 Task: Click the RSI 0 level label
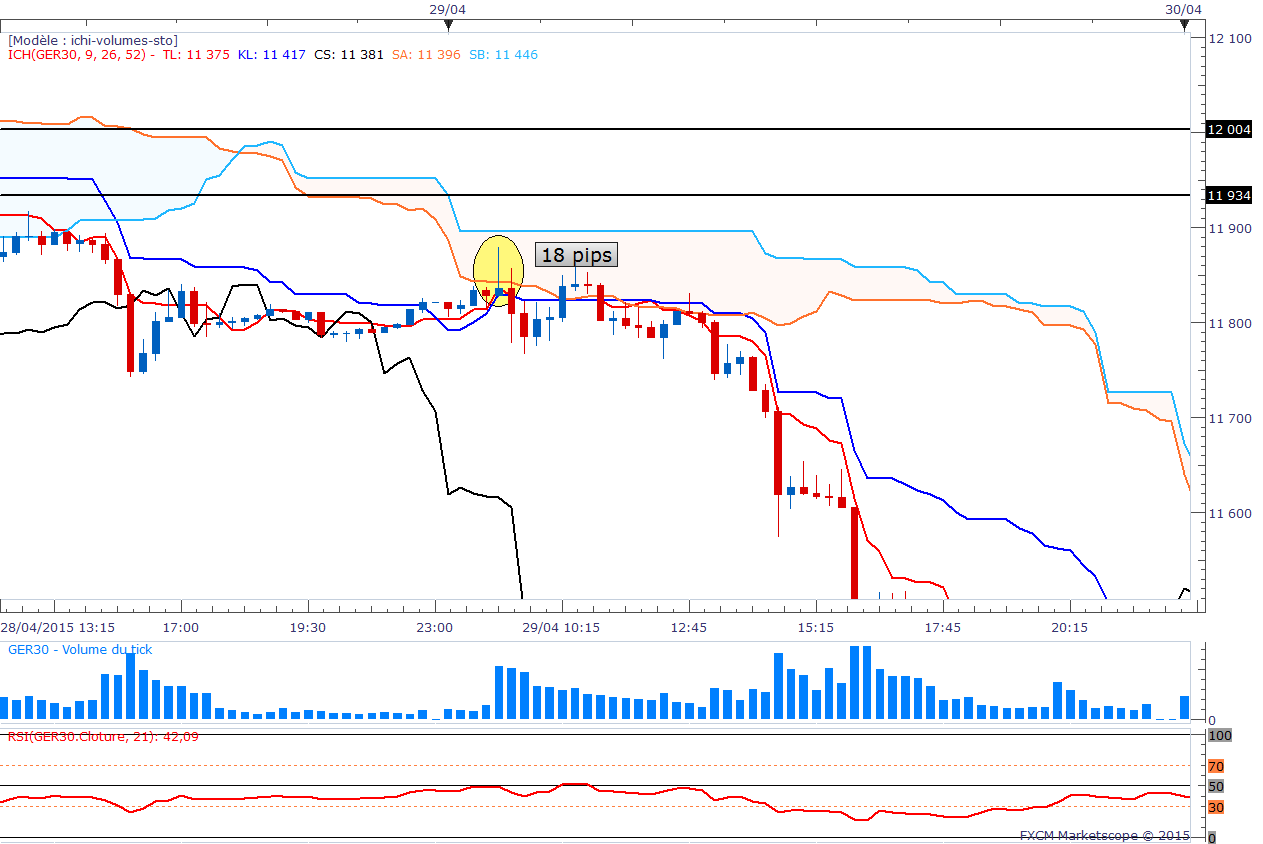[1212, 837]
